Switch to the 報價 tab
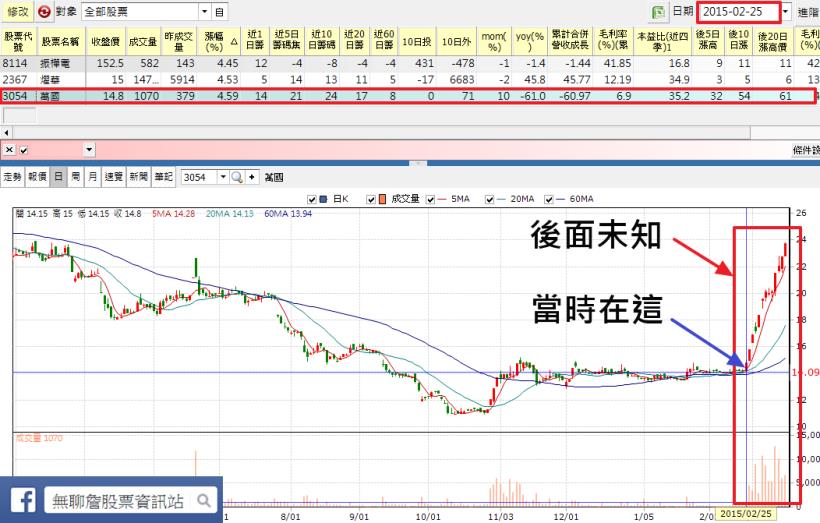Screen dimensions: 820x523 click(x=37, y=177)
